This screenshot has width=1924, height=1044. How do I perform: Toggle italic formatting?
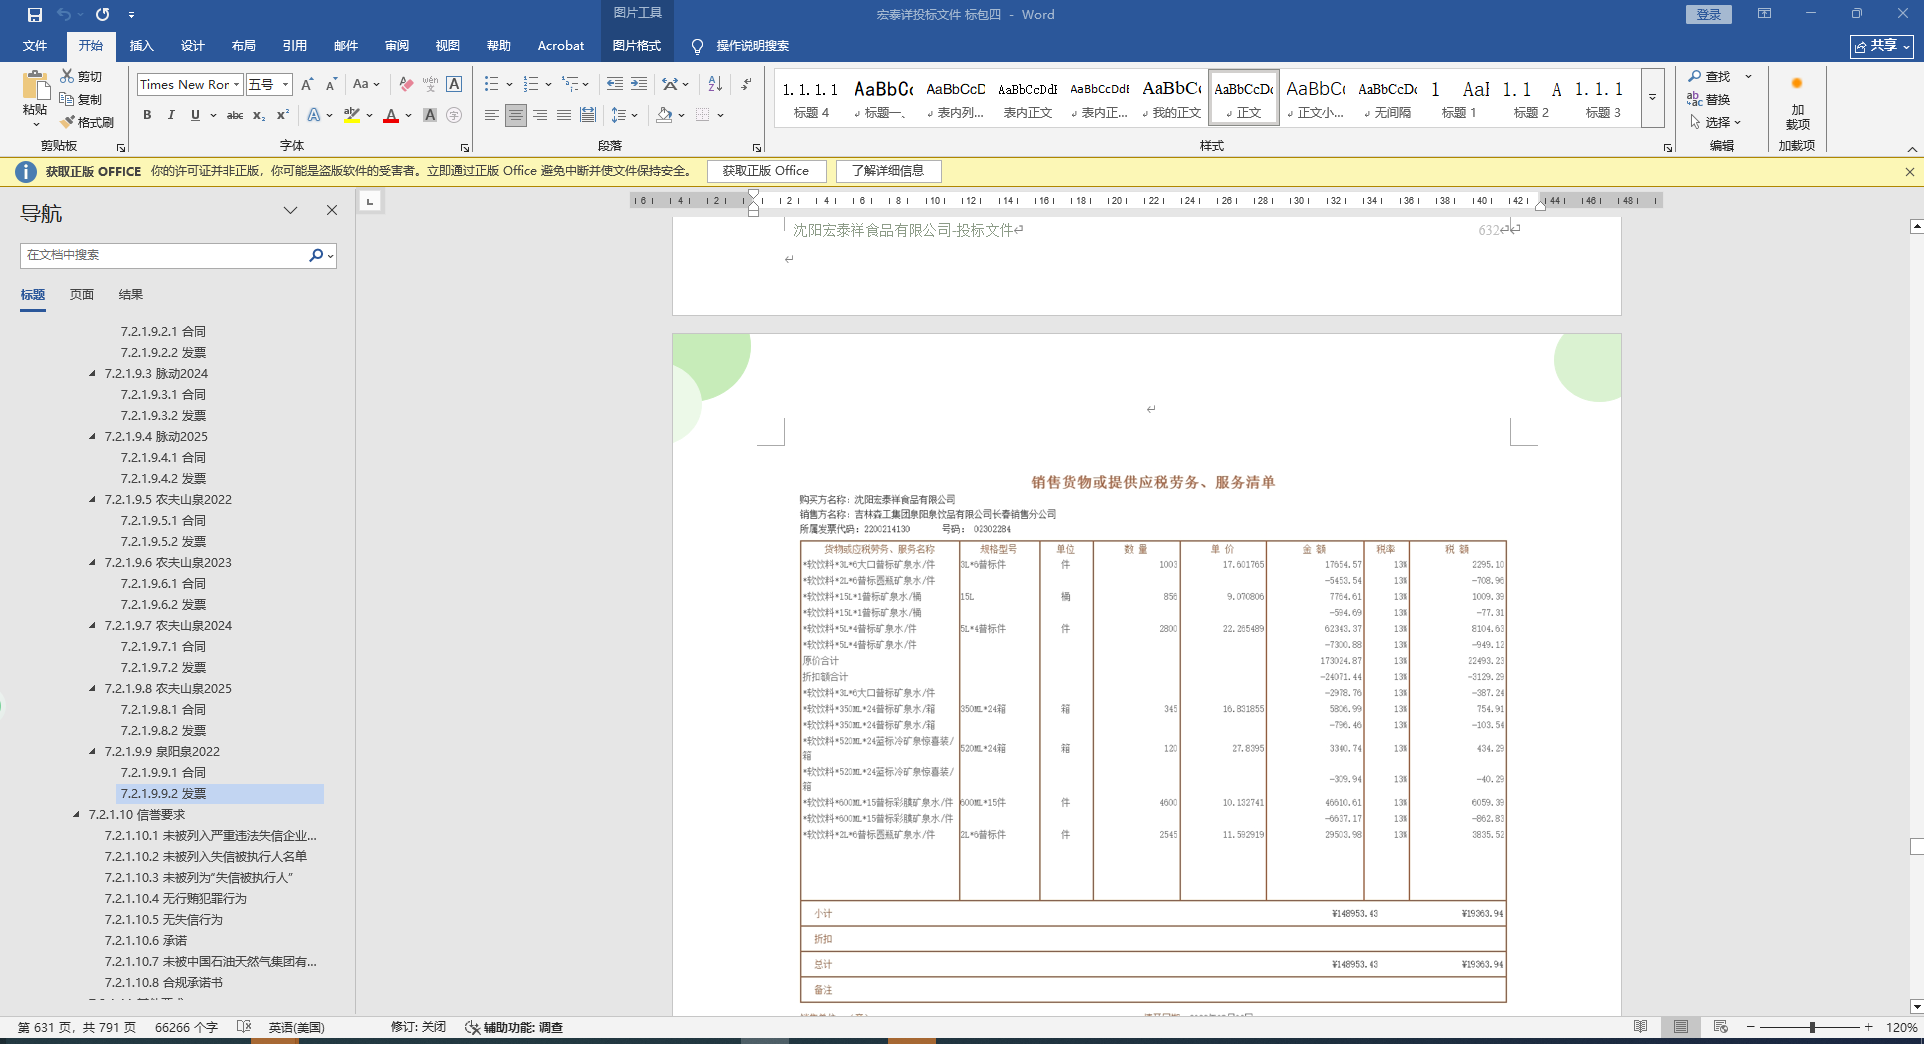click(171, 116)
